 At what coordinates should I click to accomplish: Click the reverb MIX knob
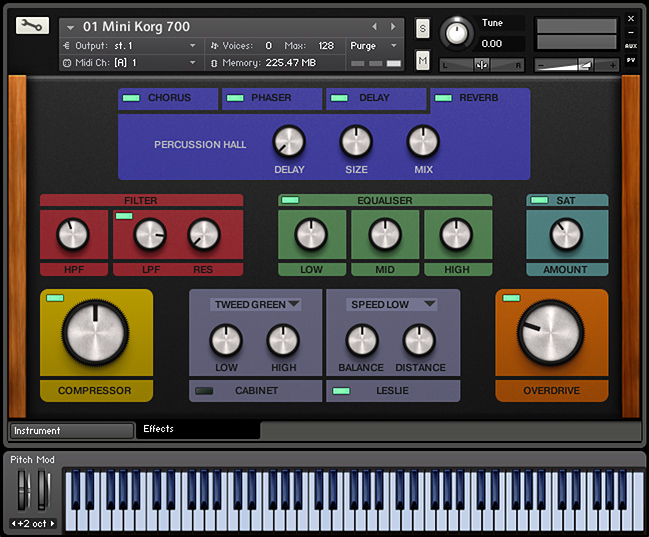(423, 142)
